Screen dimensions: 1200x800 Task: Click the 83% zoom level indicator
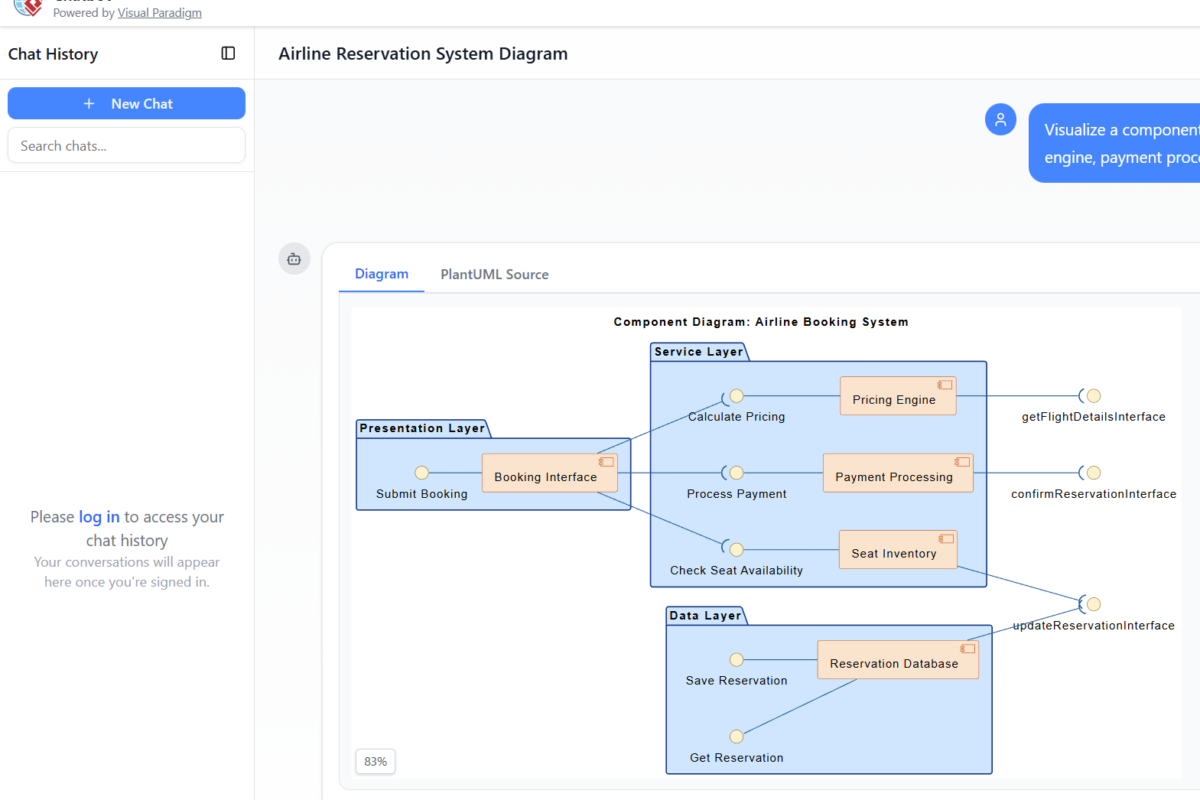click(x=375, y=761)
